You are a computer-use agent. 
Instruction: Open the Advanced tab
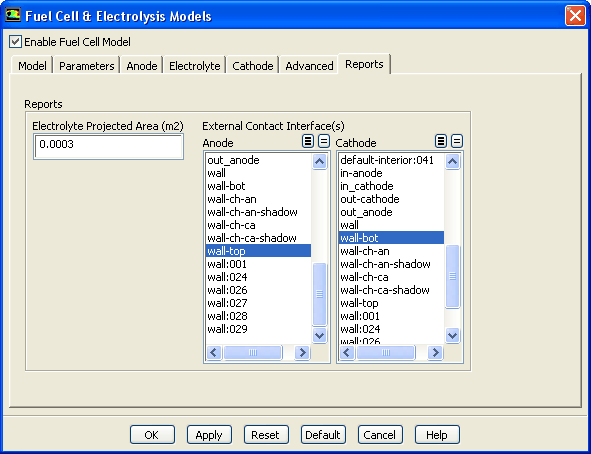pos(309,66)
